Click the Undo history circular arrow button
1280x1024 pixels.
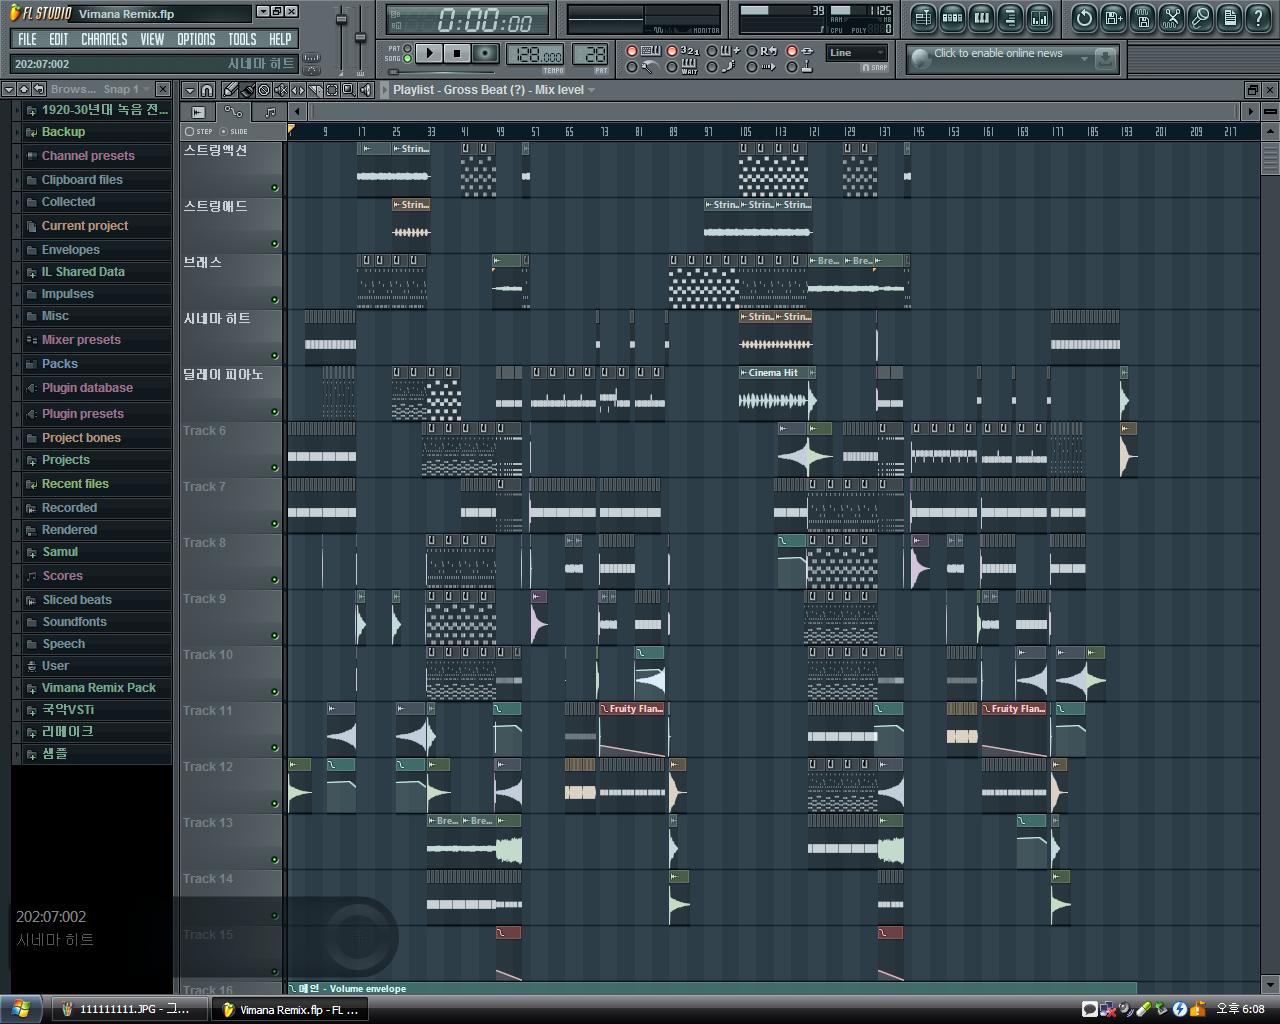1084,17
